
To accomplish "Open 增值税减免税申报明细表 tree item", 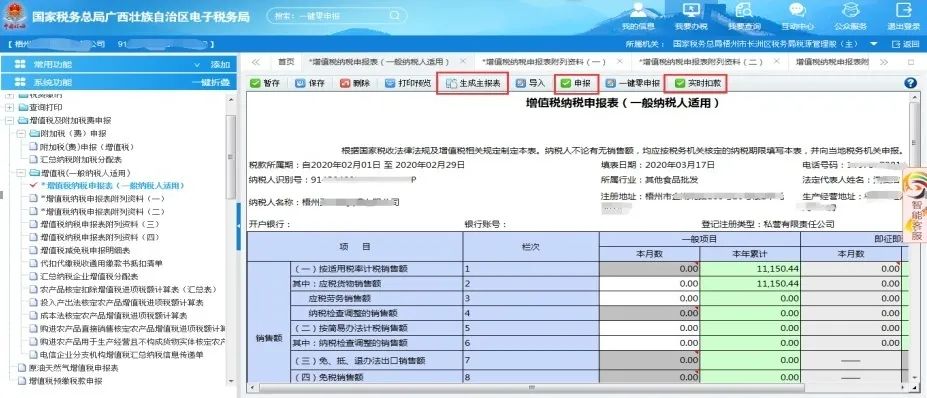I will pyautogui.click(x=85, y=250).
